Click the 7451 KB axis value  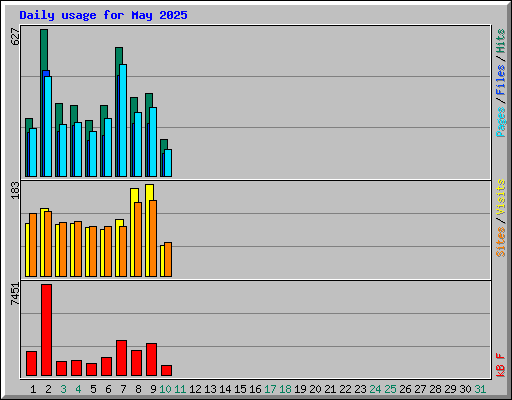click(x=15, y=294)
